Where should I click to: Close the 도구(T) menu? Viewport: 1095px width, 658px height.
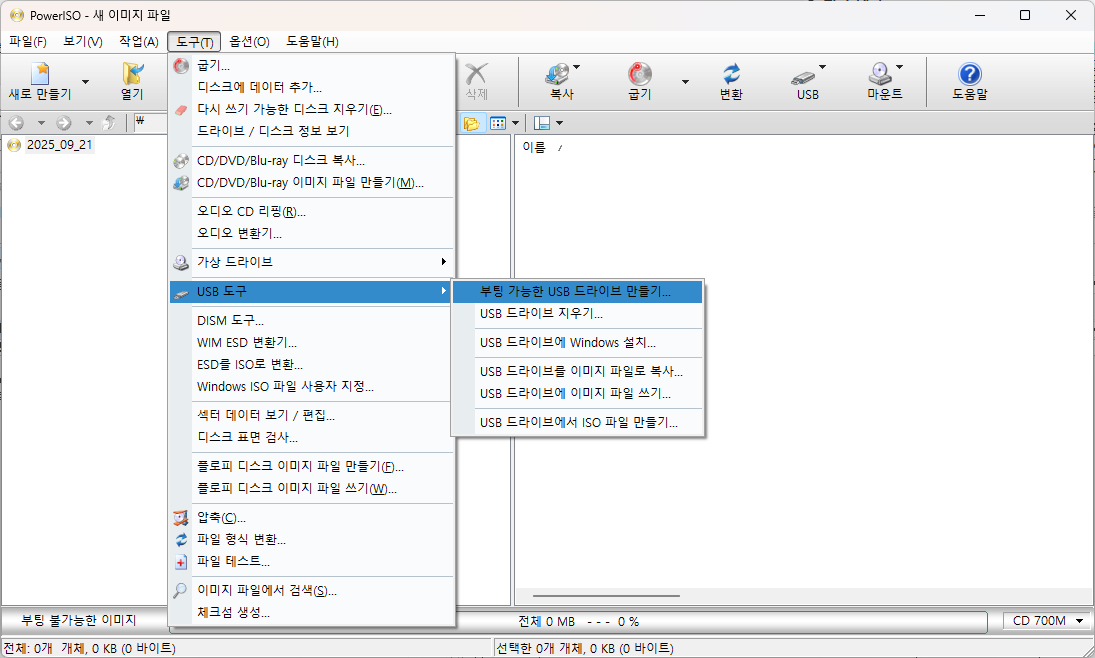[194, 42]
